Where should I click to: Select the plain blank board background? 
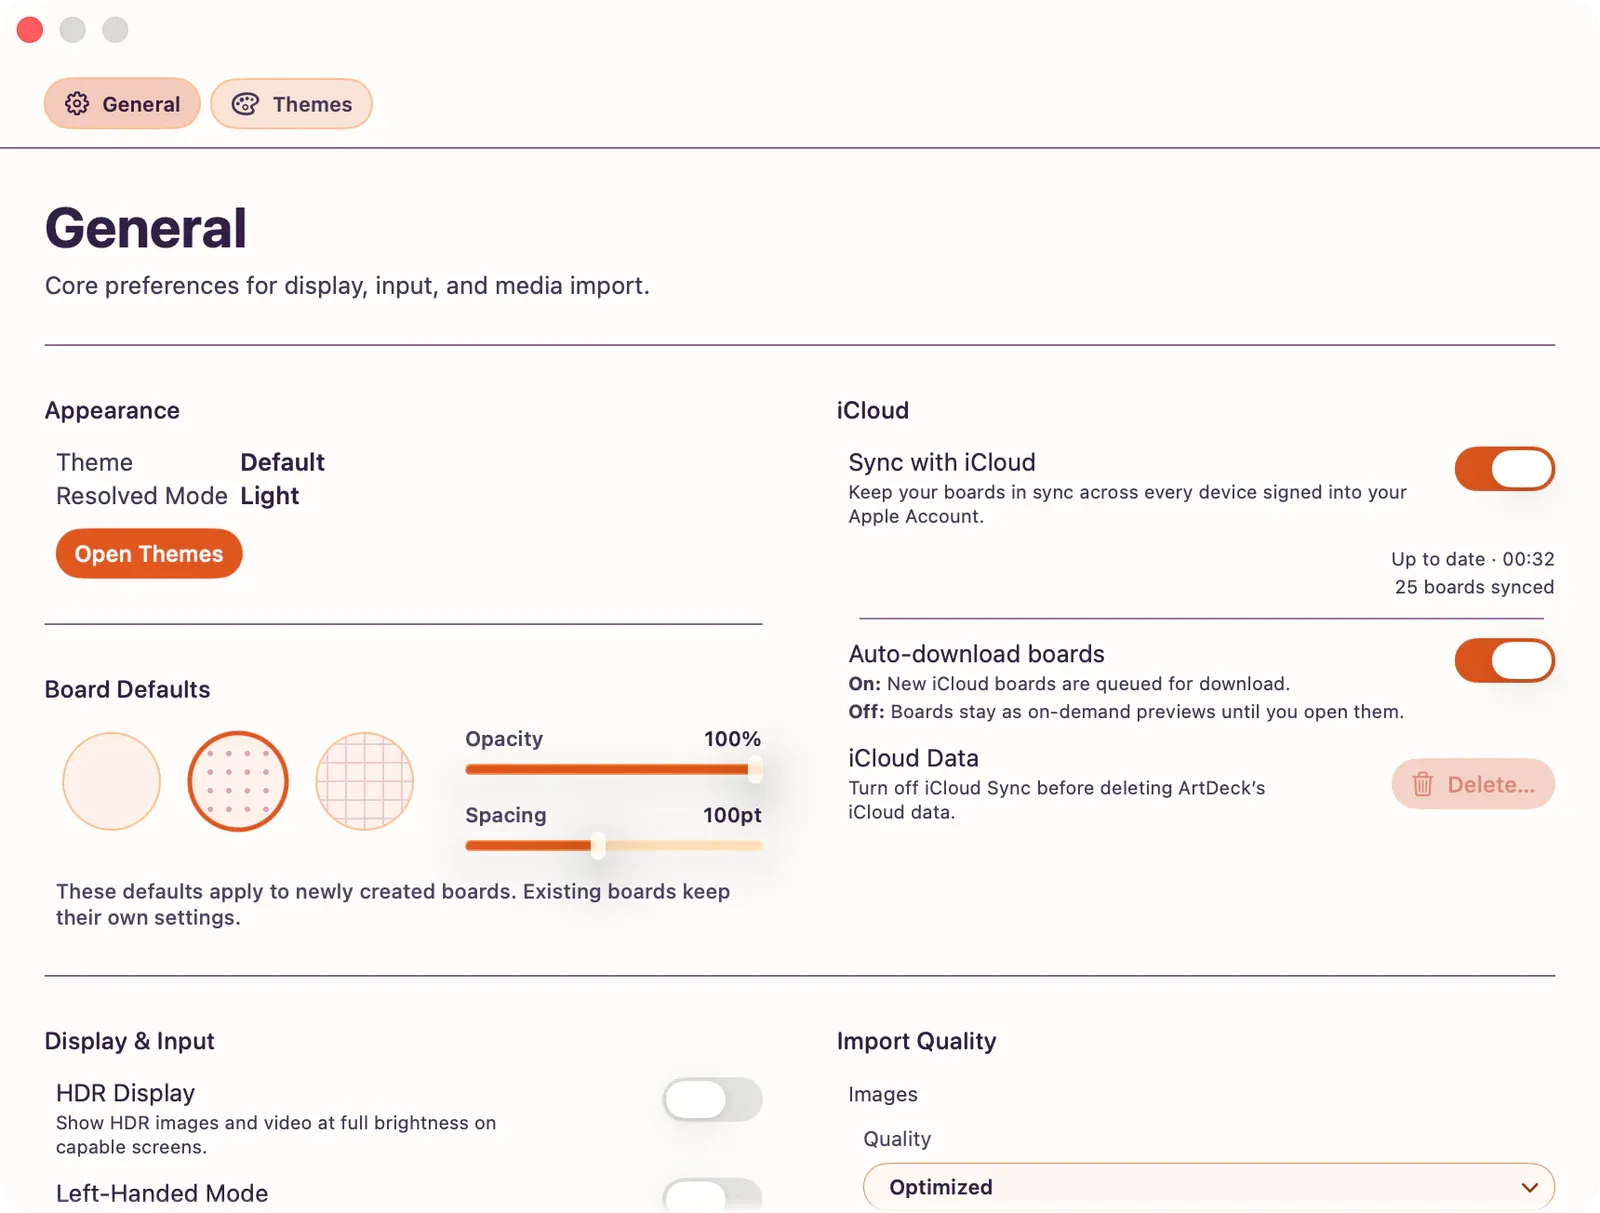pyautogui.click(x=112, y=781)
